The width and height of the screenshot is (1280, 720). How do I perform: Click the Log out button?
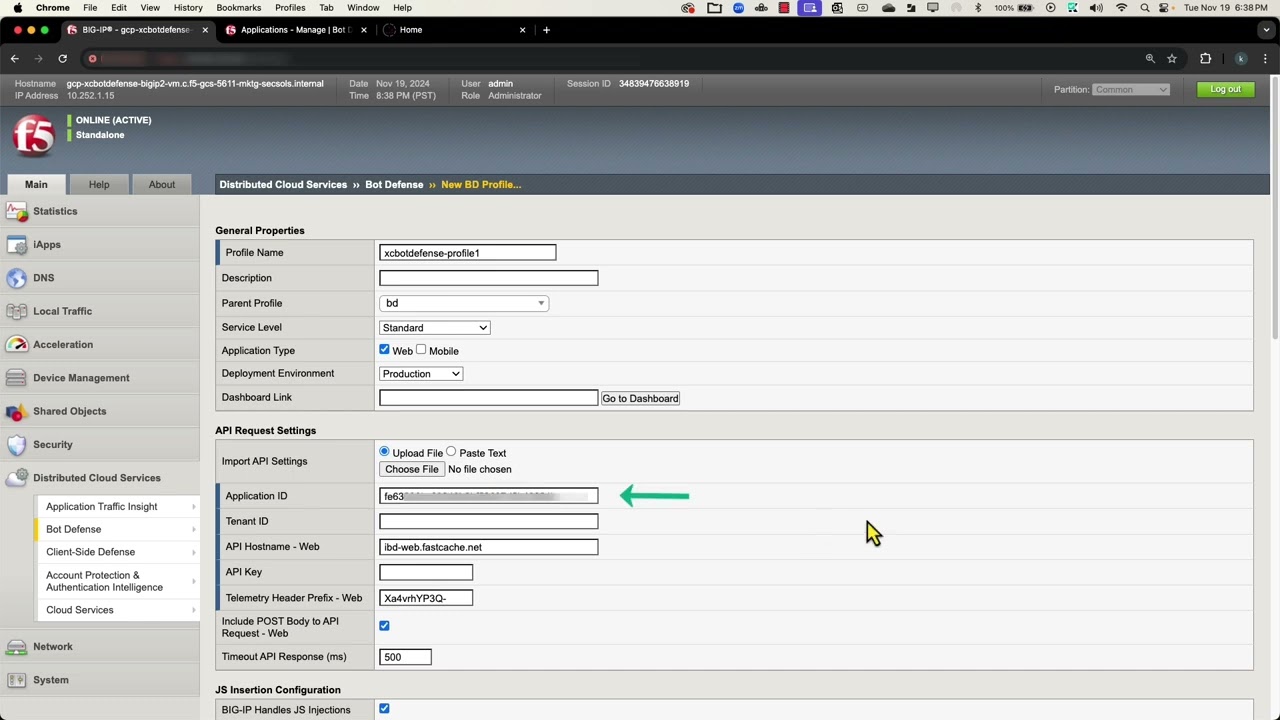pyautogui.click(x=1225, y=90)
